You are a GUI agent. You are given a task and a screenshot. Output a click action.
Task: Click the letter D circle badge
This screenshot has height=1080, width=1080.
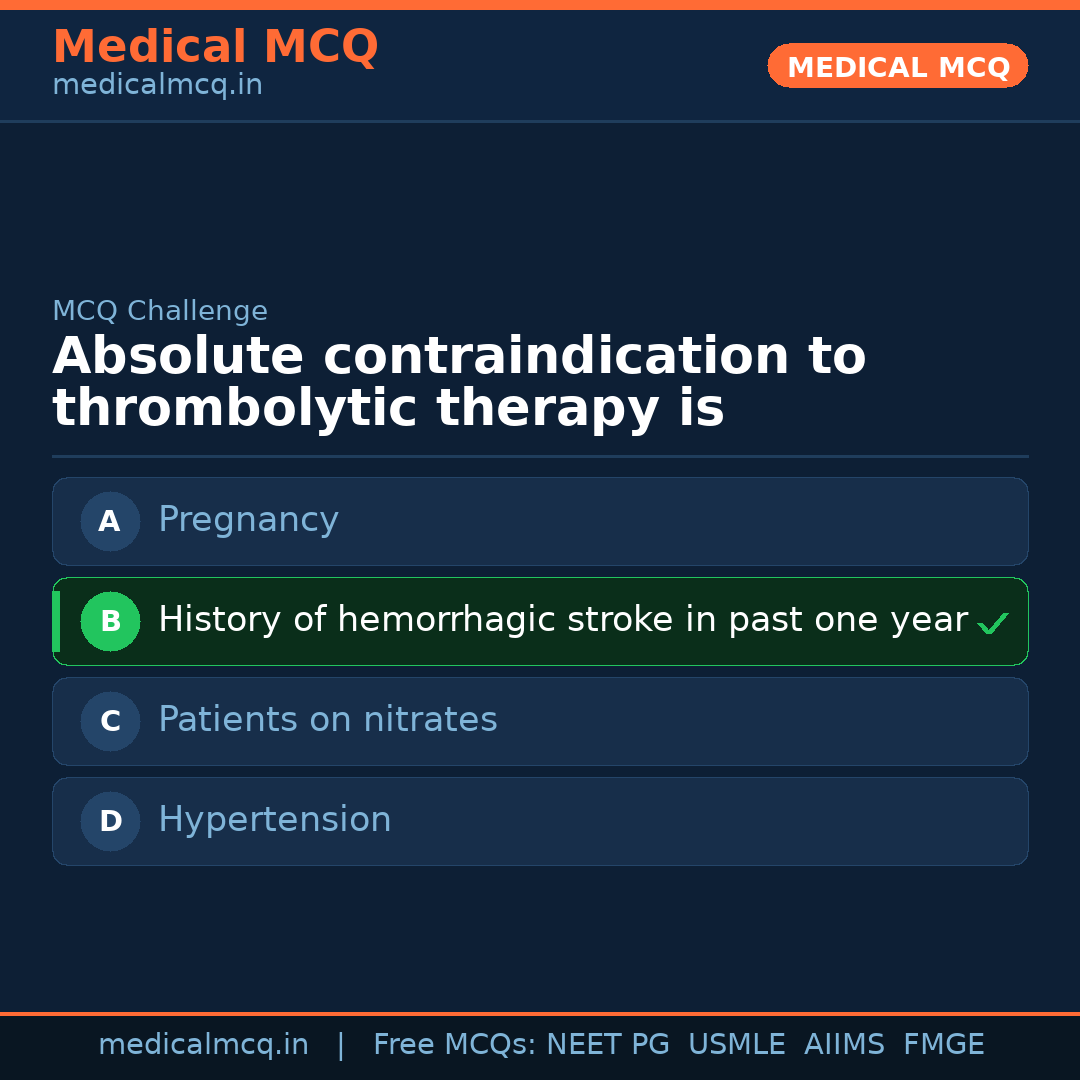[x=110, y=821]
